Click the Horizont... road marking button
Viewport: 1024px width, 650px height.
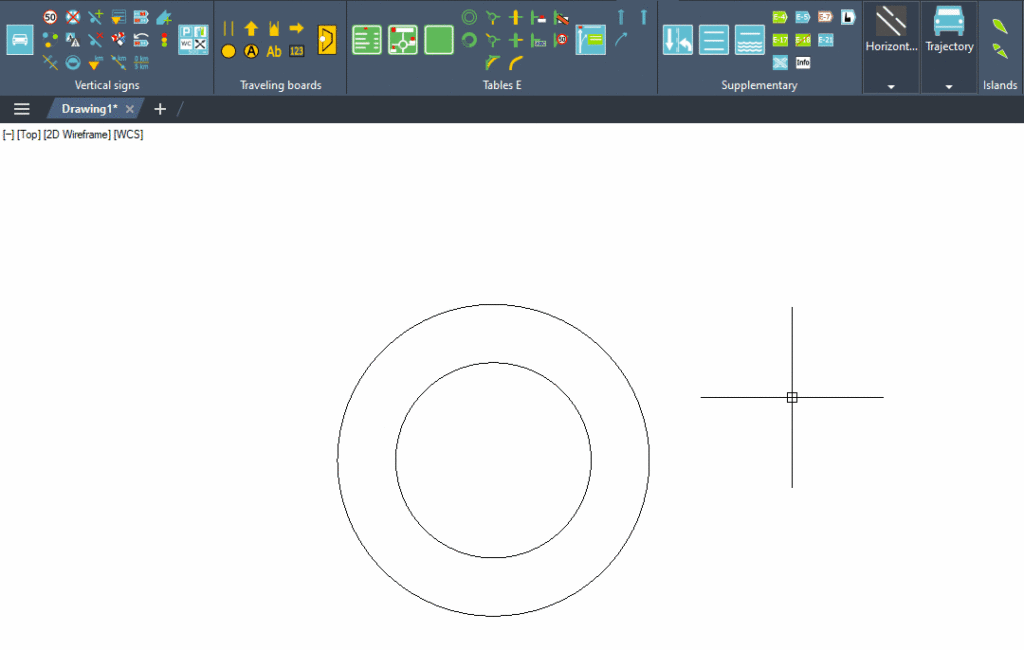[x=891, y=29]
